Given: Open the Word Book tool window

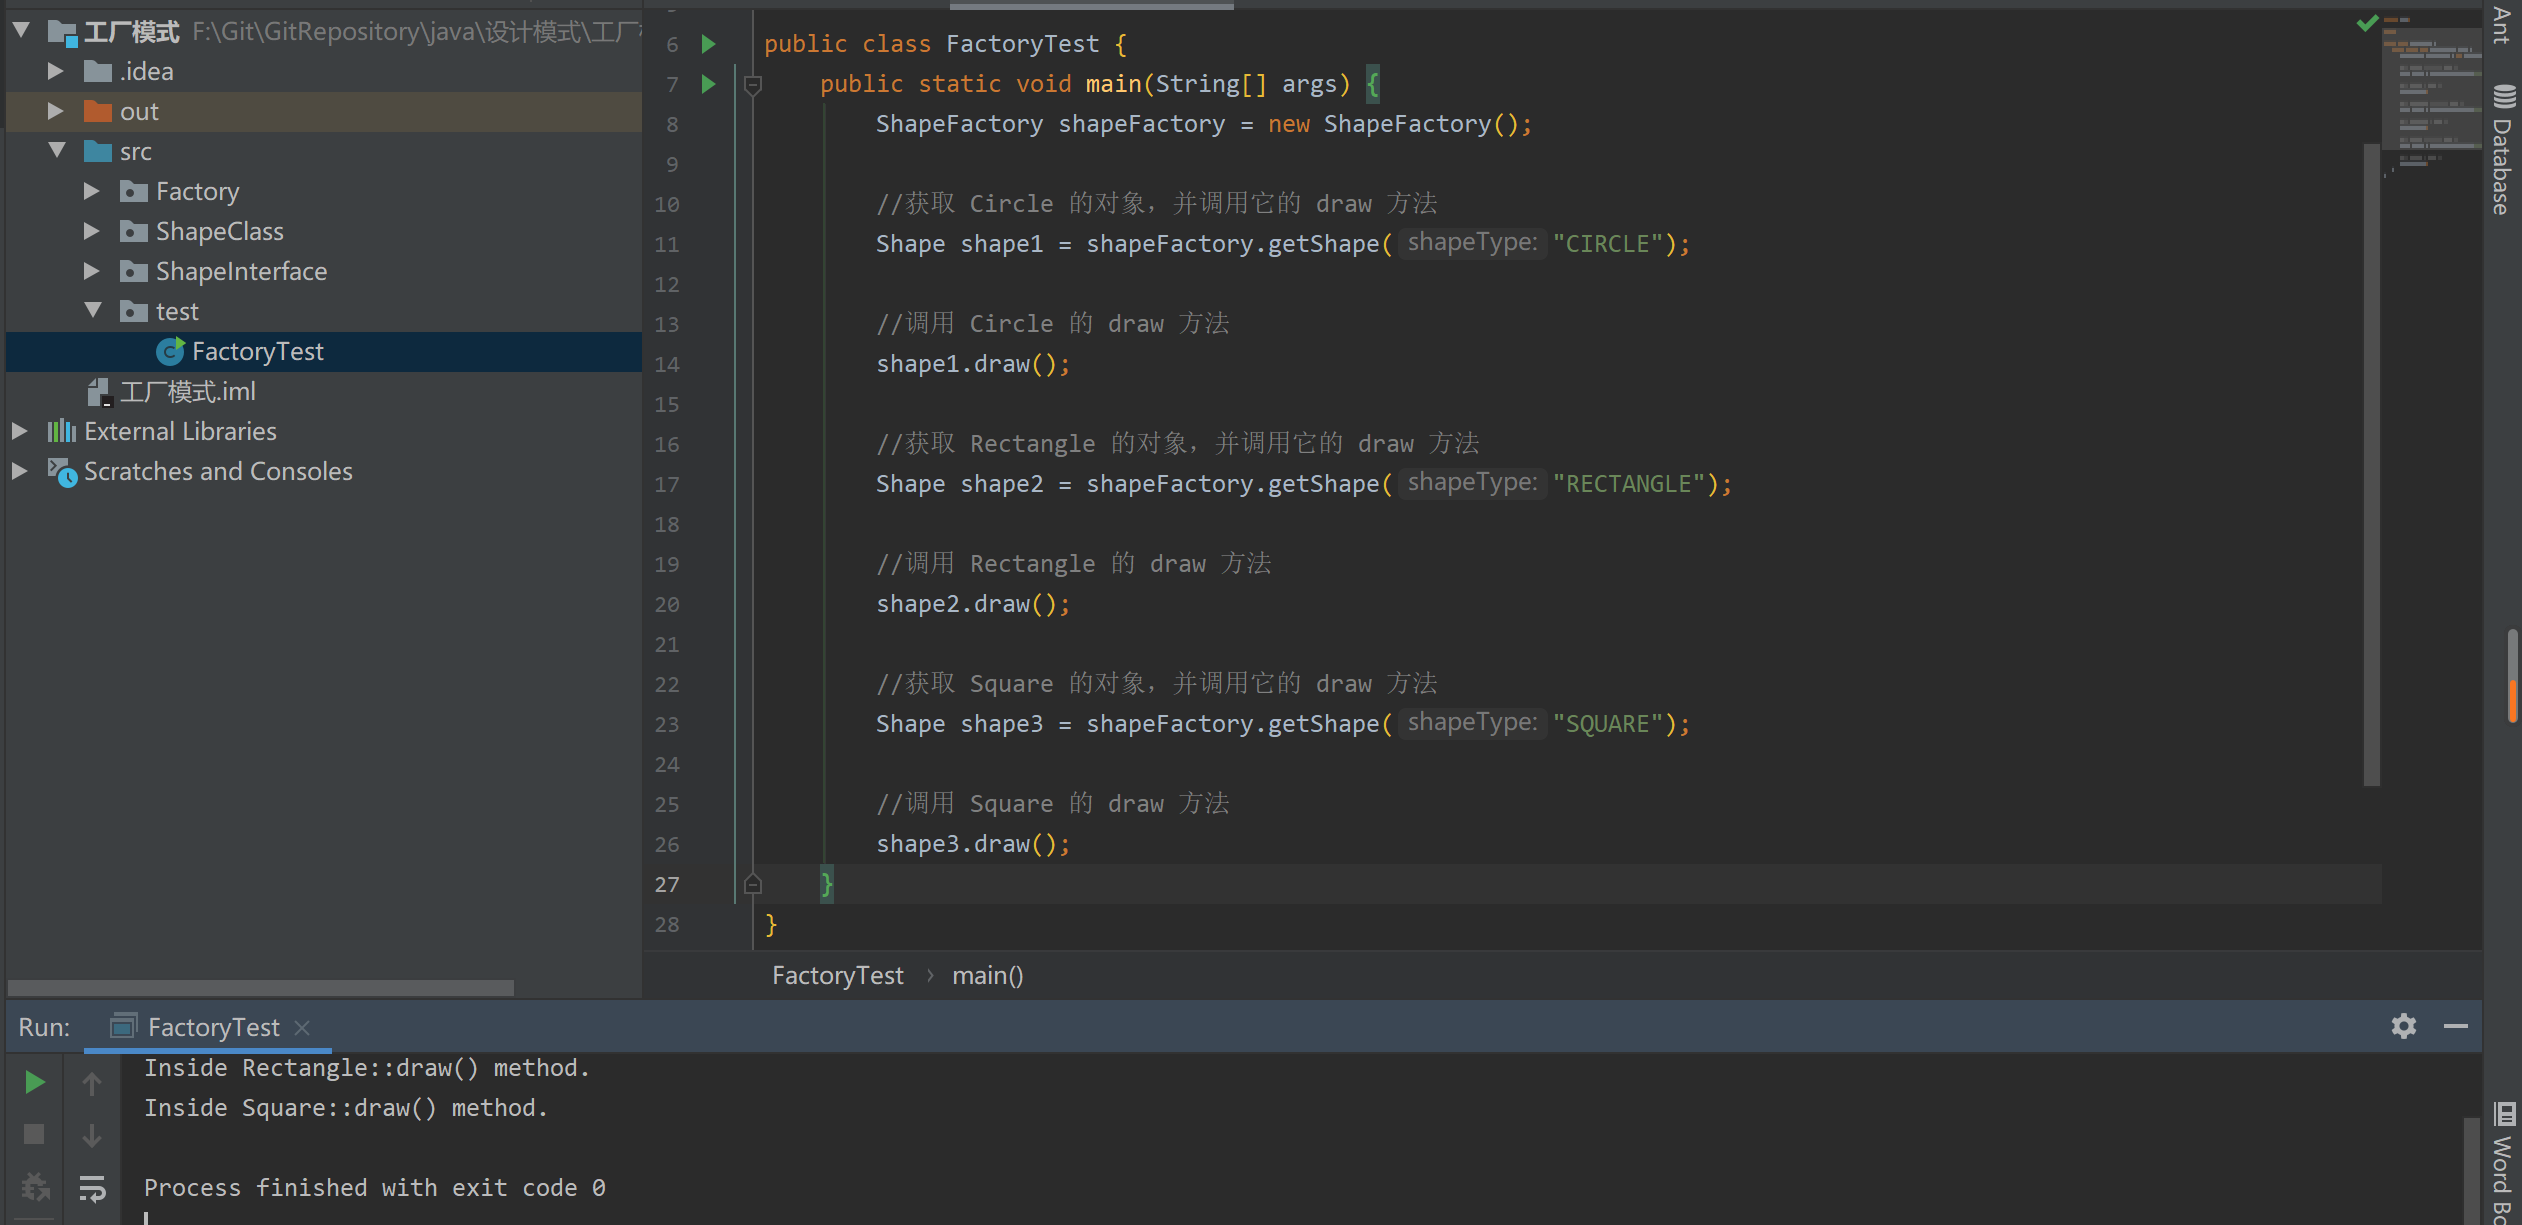Looking at the screenshot, I should pos(2503,1163).
